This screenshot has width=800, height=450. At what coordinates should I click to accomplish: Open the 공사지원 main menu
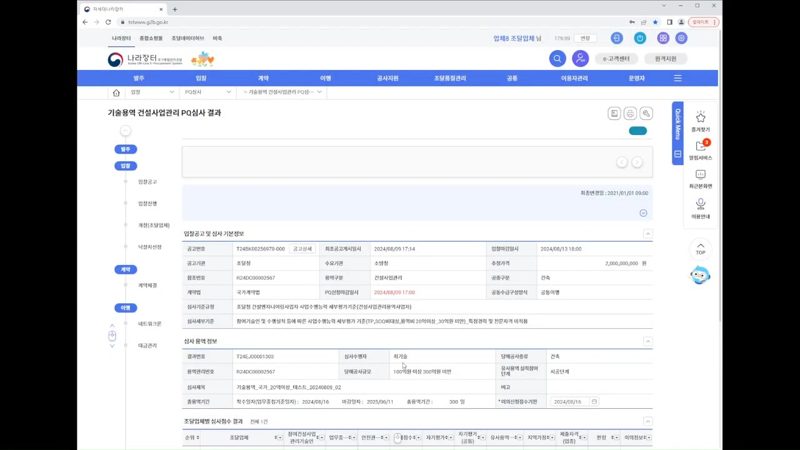(388, 79)
